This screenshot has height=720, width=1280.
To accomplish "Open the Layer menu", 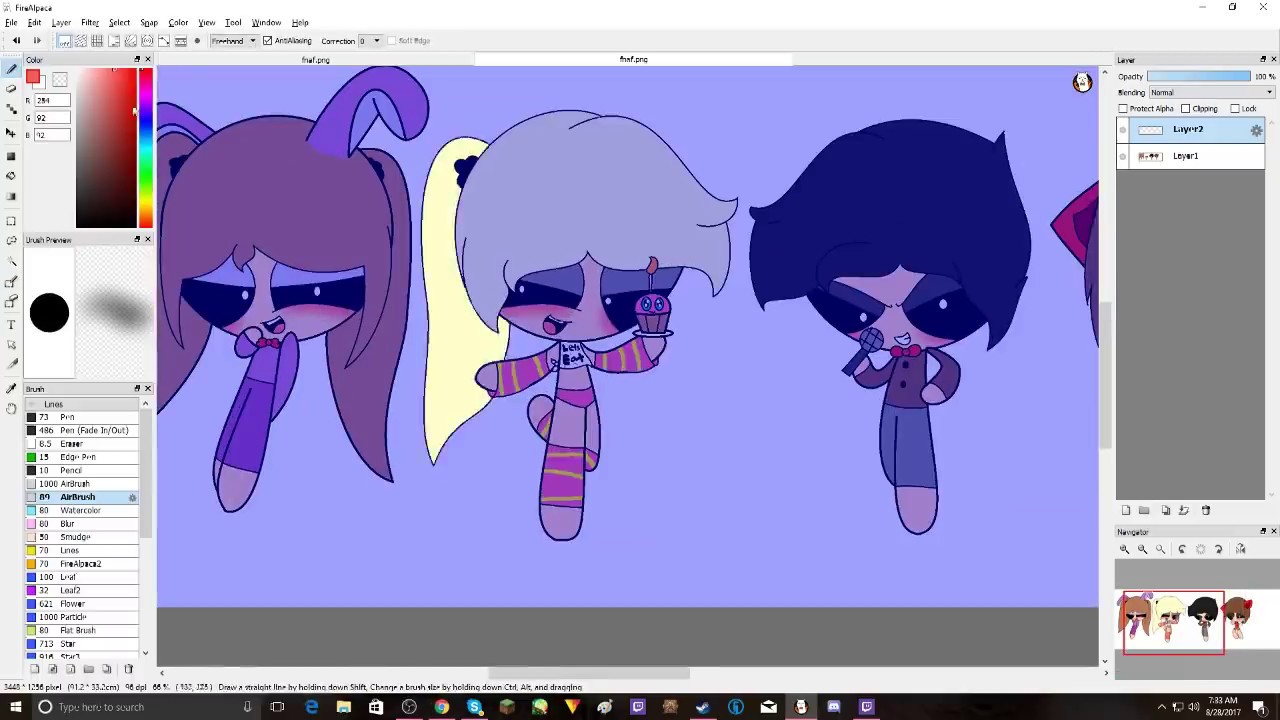I will pos(61,22).
